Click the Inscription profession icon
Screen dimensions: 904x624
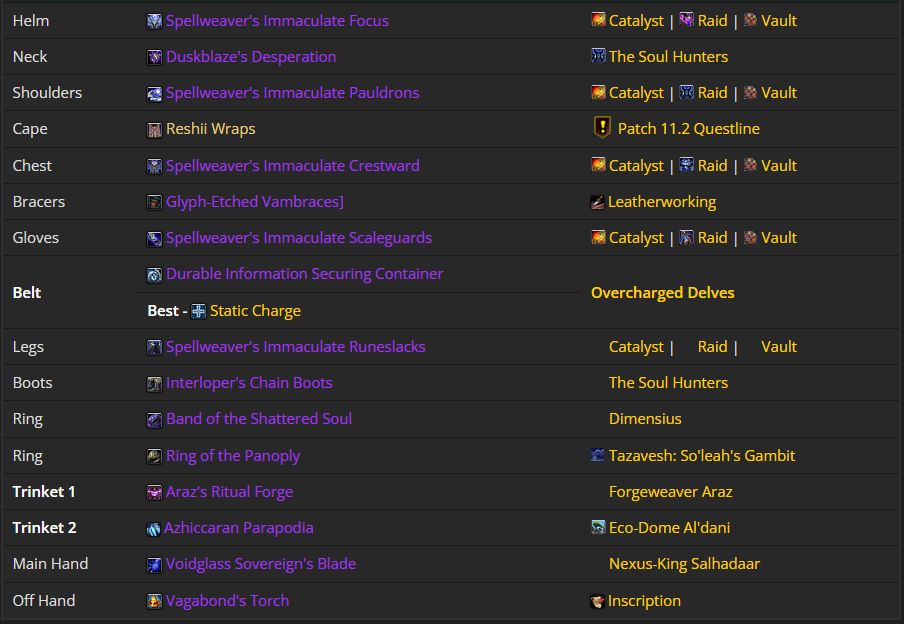pyautogui.click(x=596, y=601)
